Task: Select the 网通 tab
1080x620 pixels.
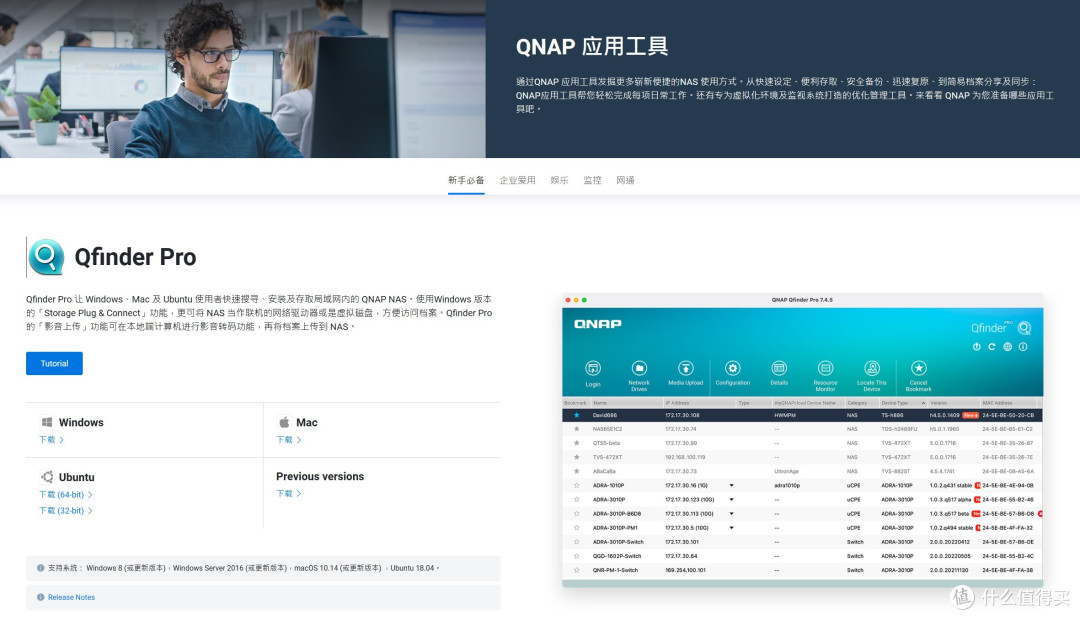Action: (x=625, y=180)
